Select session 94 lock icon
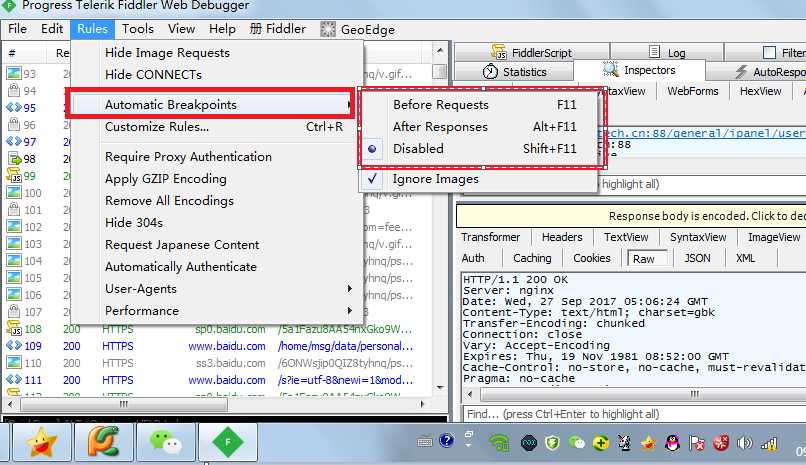Screen dimensions: 806x465 14,90
